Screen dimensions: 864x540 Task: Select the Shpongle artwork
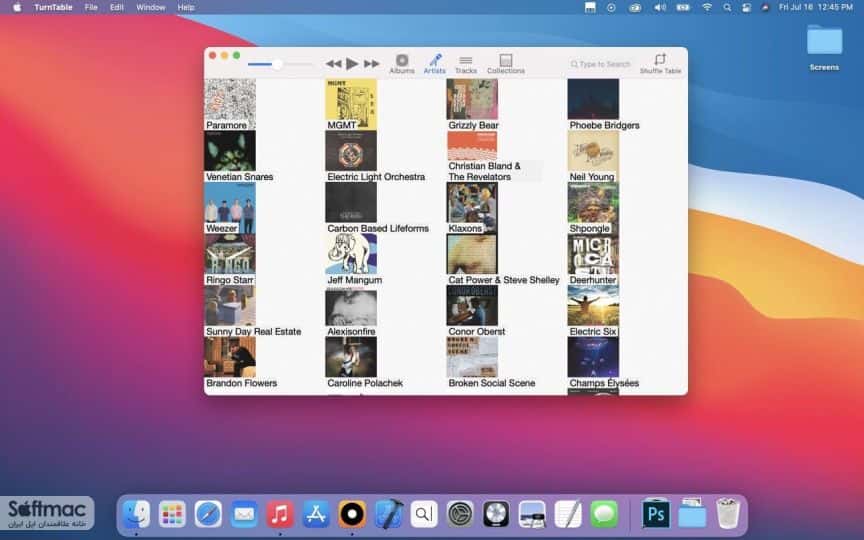[x=593, y=208]
